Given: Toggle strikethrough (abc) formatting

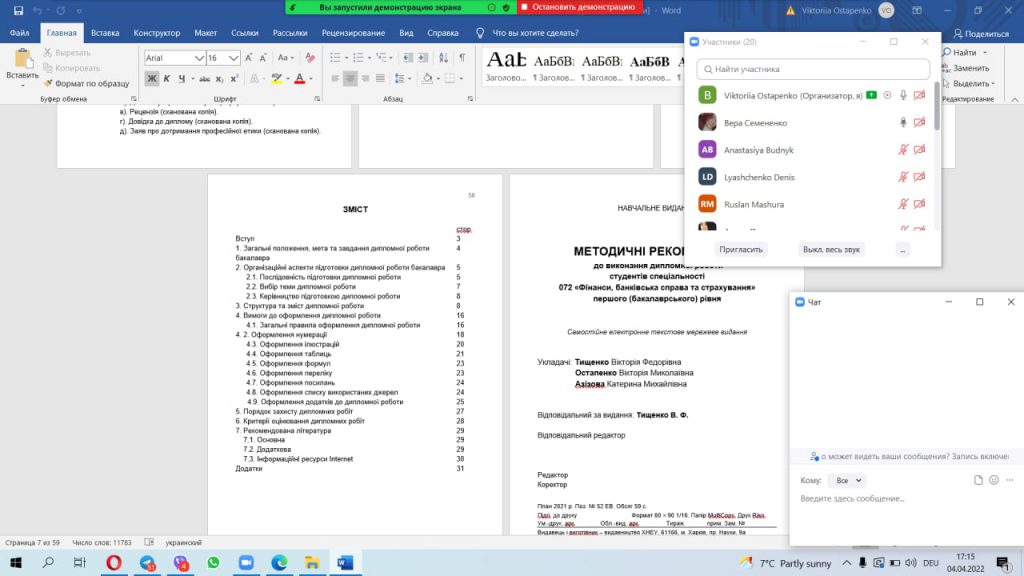Looking at the screenshot, I should tap(204, 79).
